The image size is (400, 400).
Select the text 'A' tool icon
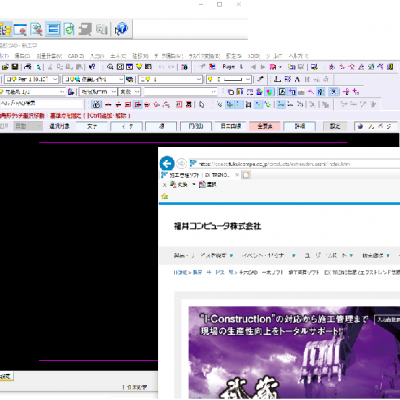[297, 79]
